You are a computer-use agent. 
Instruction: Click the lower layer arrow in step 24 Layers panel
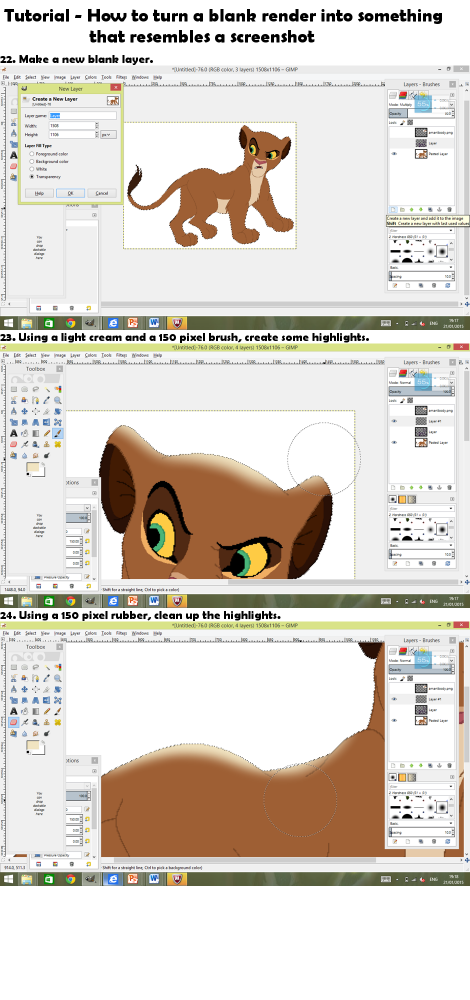[x=421, y=765]
